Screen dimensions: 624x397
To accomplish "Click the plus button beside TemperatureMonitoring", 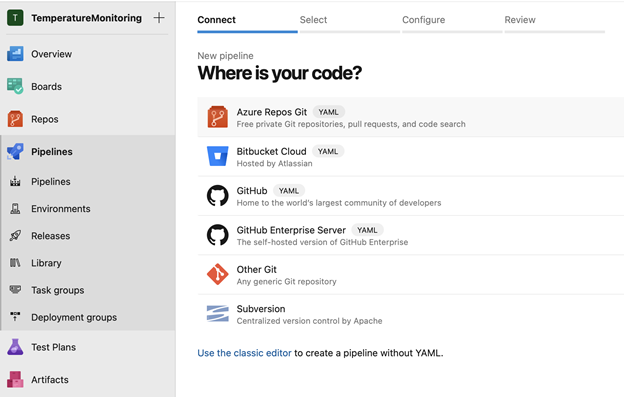I will coord(159,18).
